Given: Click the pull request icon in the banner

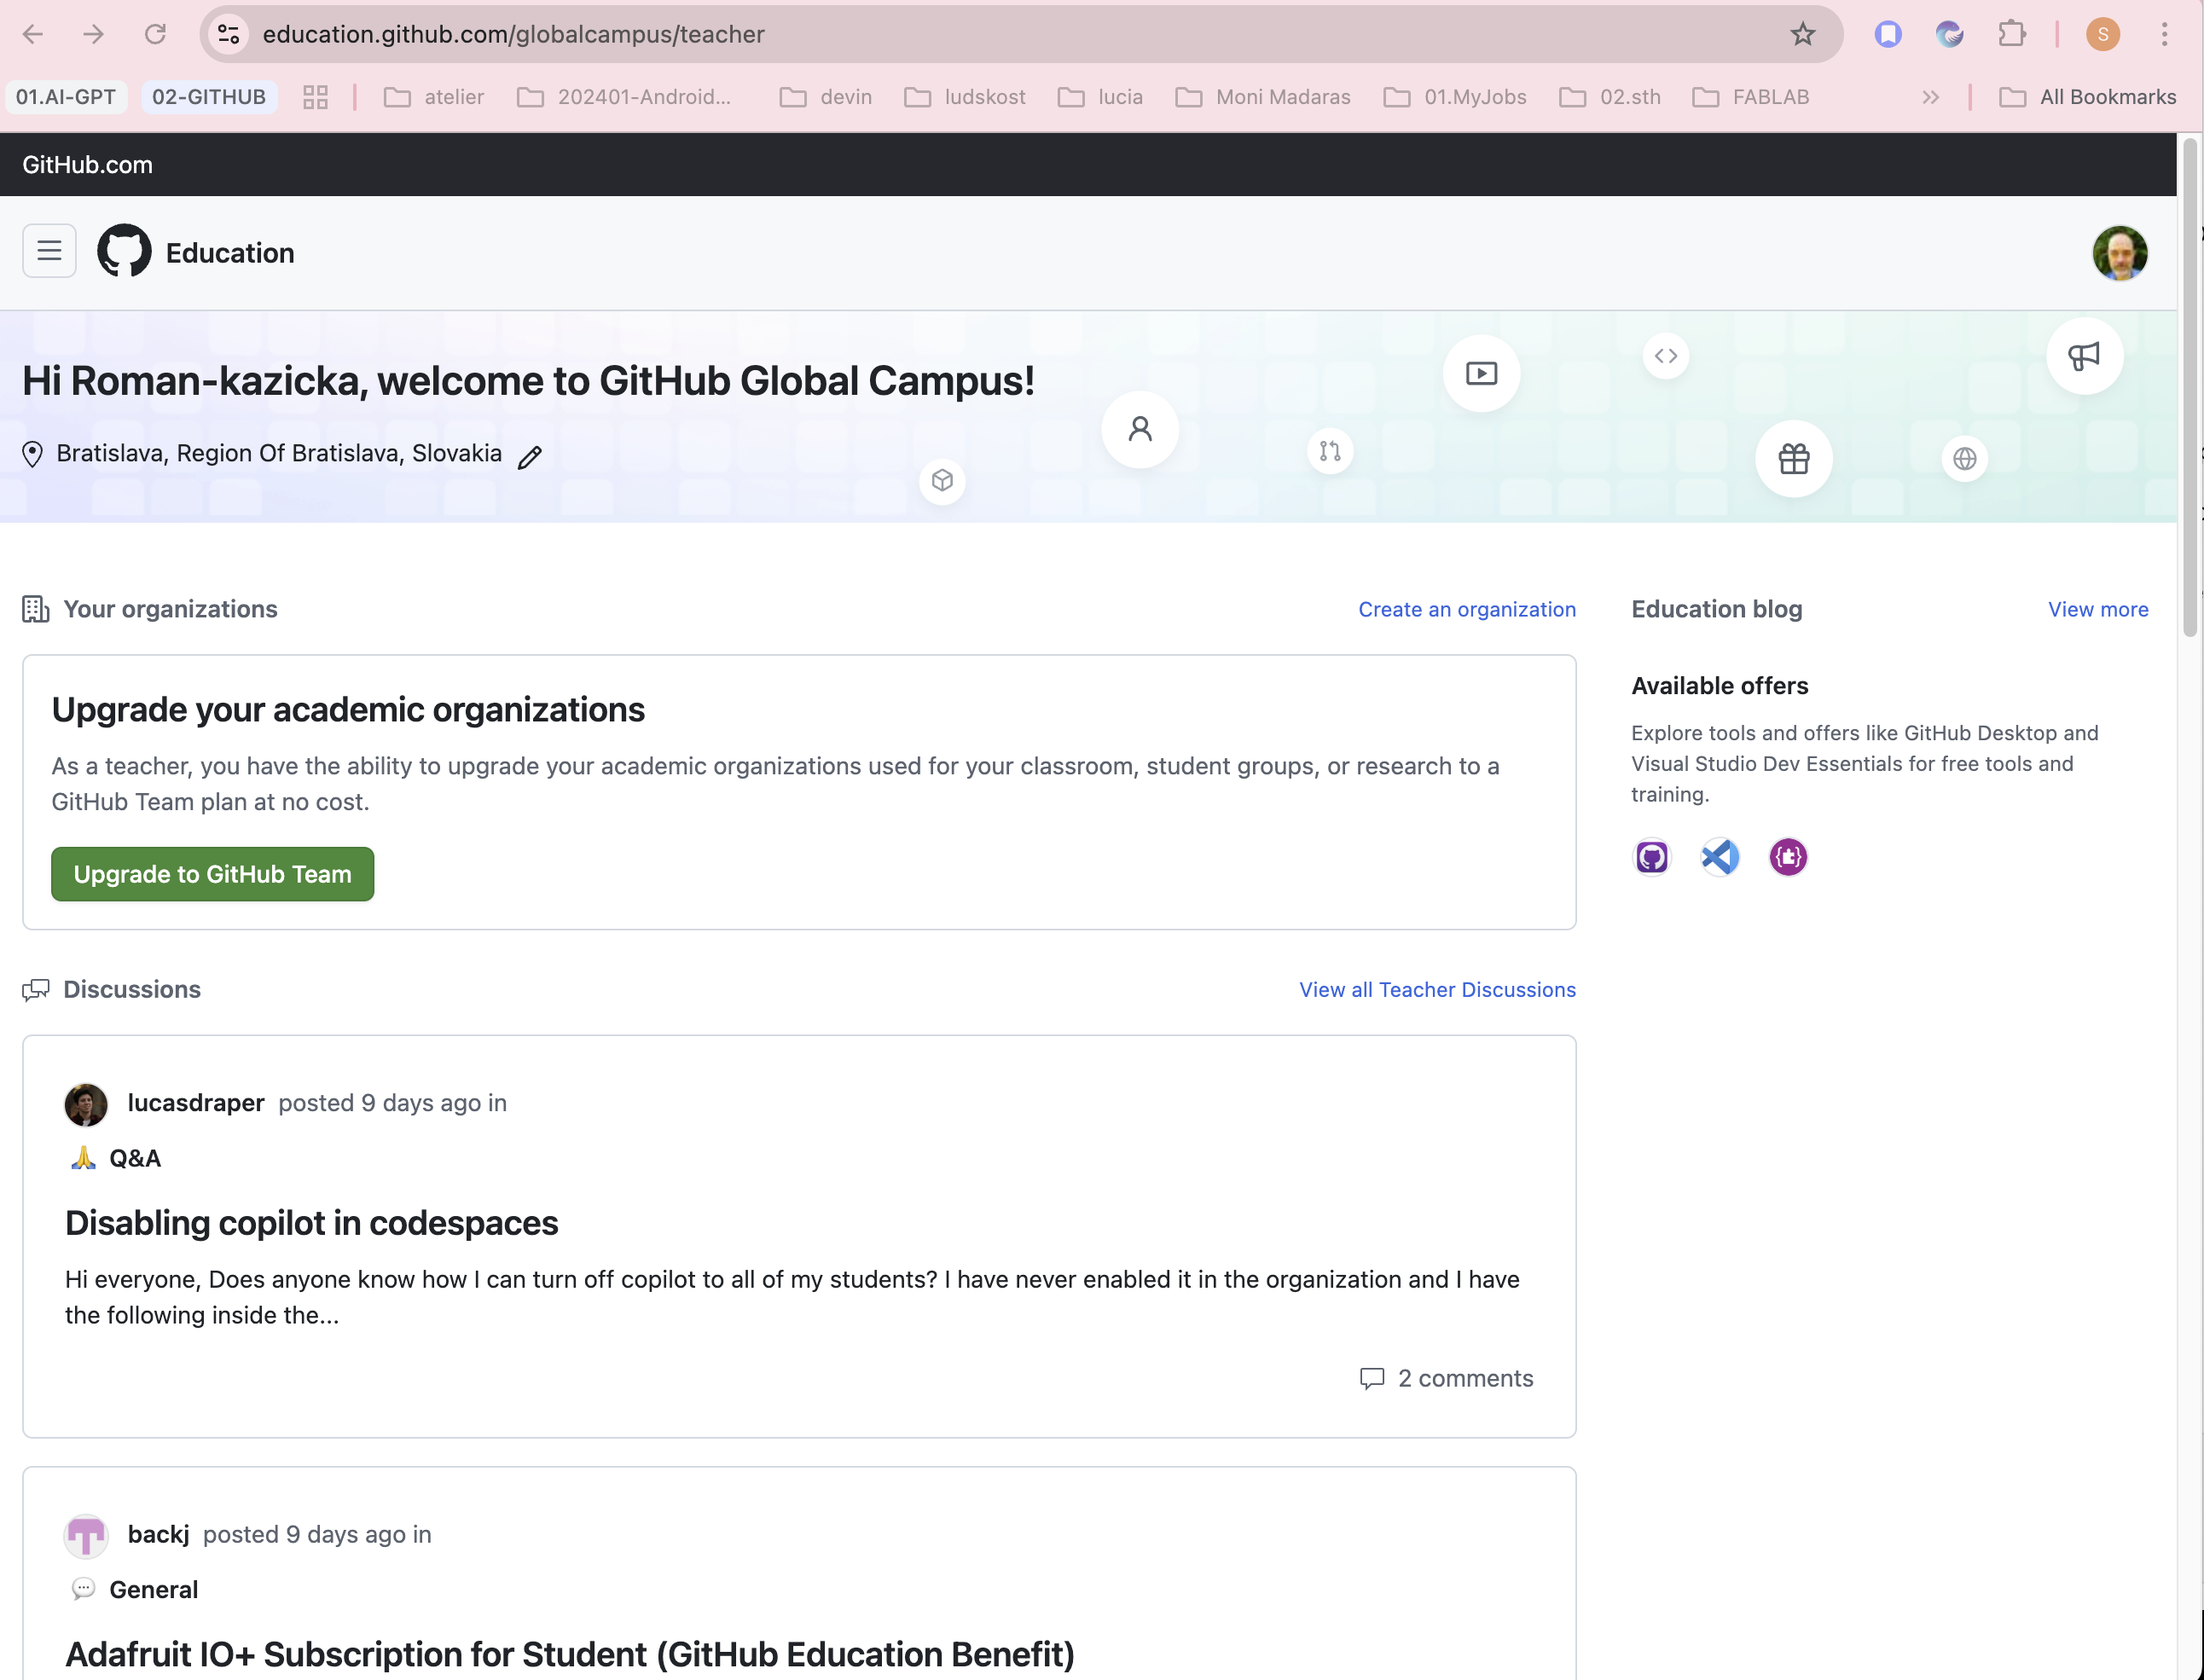Looking at the screenshot, I should tap(1329, 450).
